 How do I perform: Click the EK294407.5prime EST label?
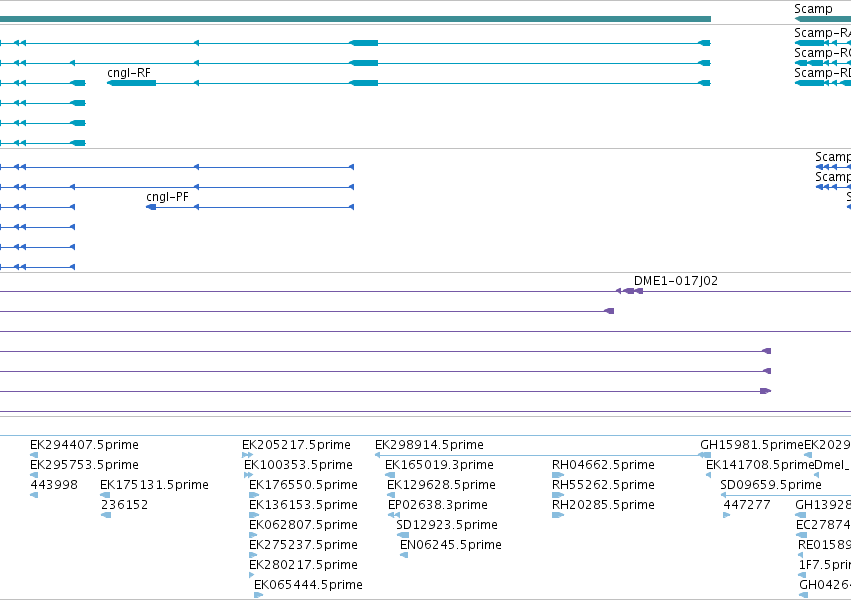[x=84, y=445]
